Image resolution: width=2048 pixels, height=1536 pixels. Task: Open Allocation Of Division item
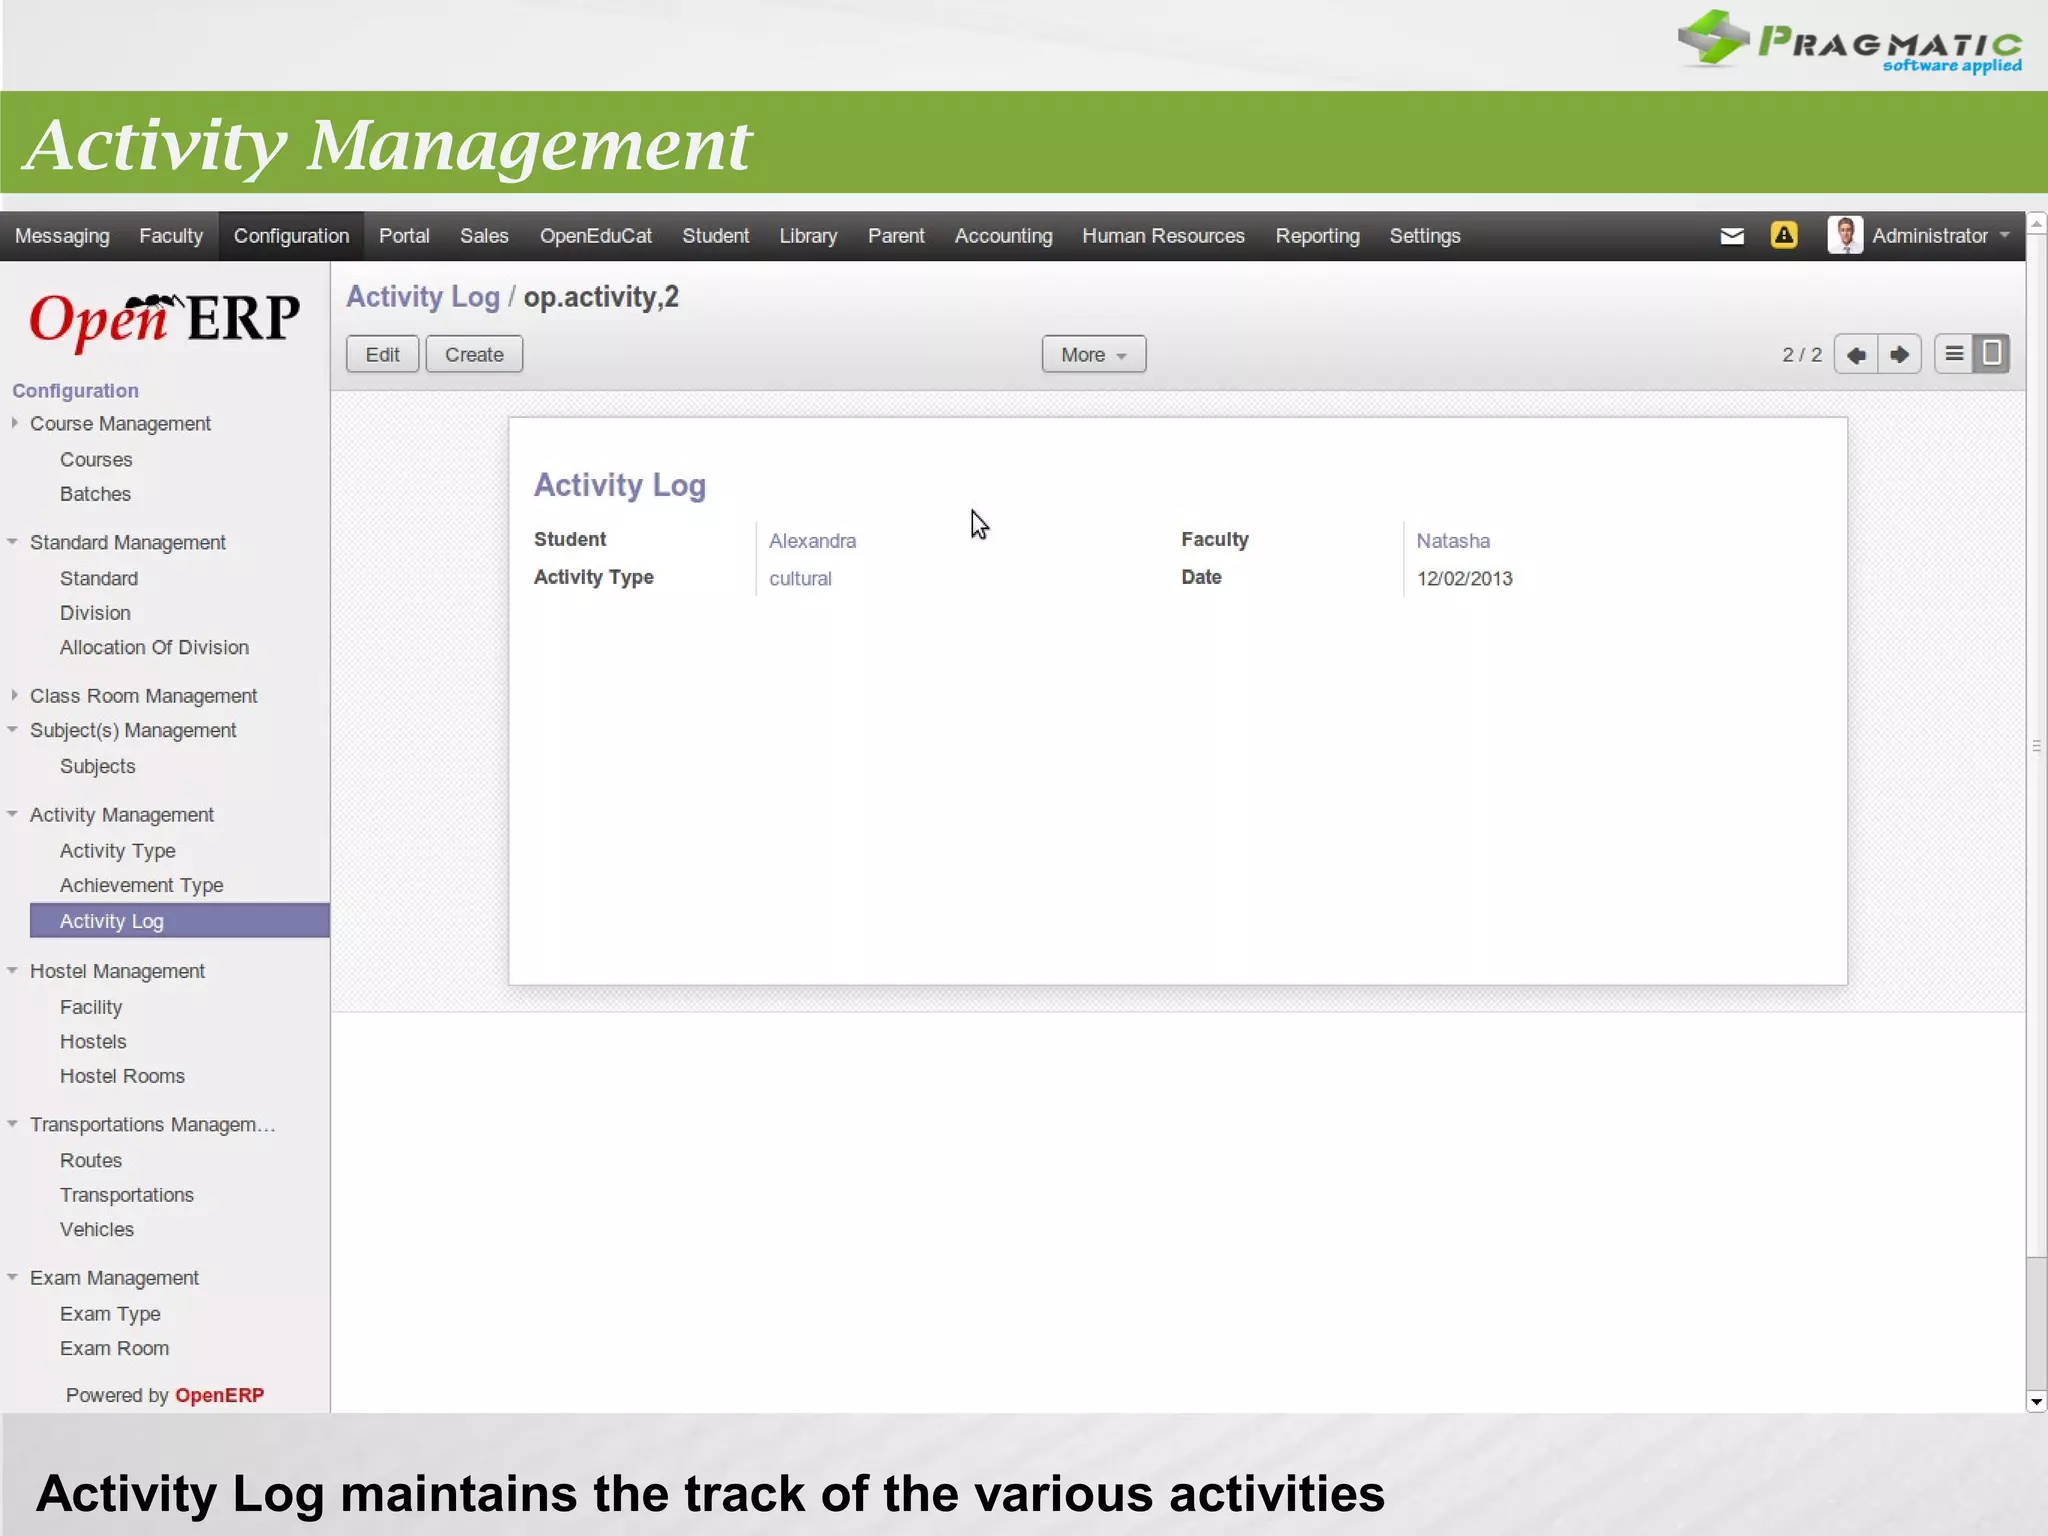(154, 647)
